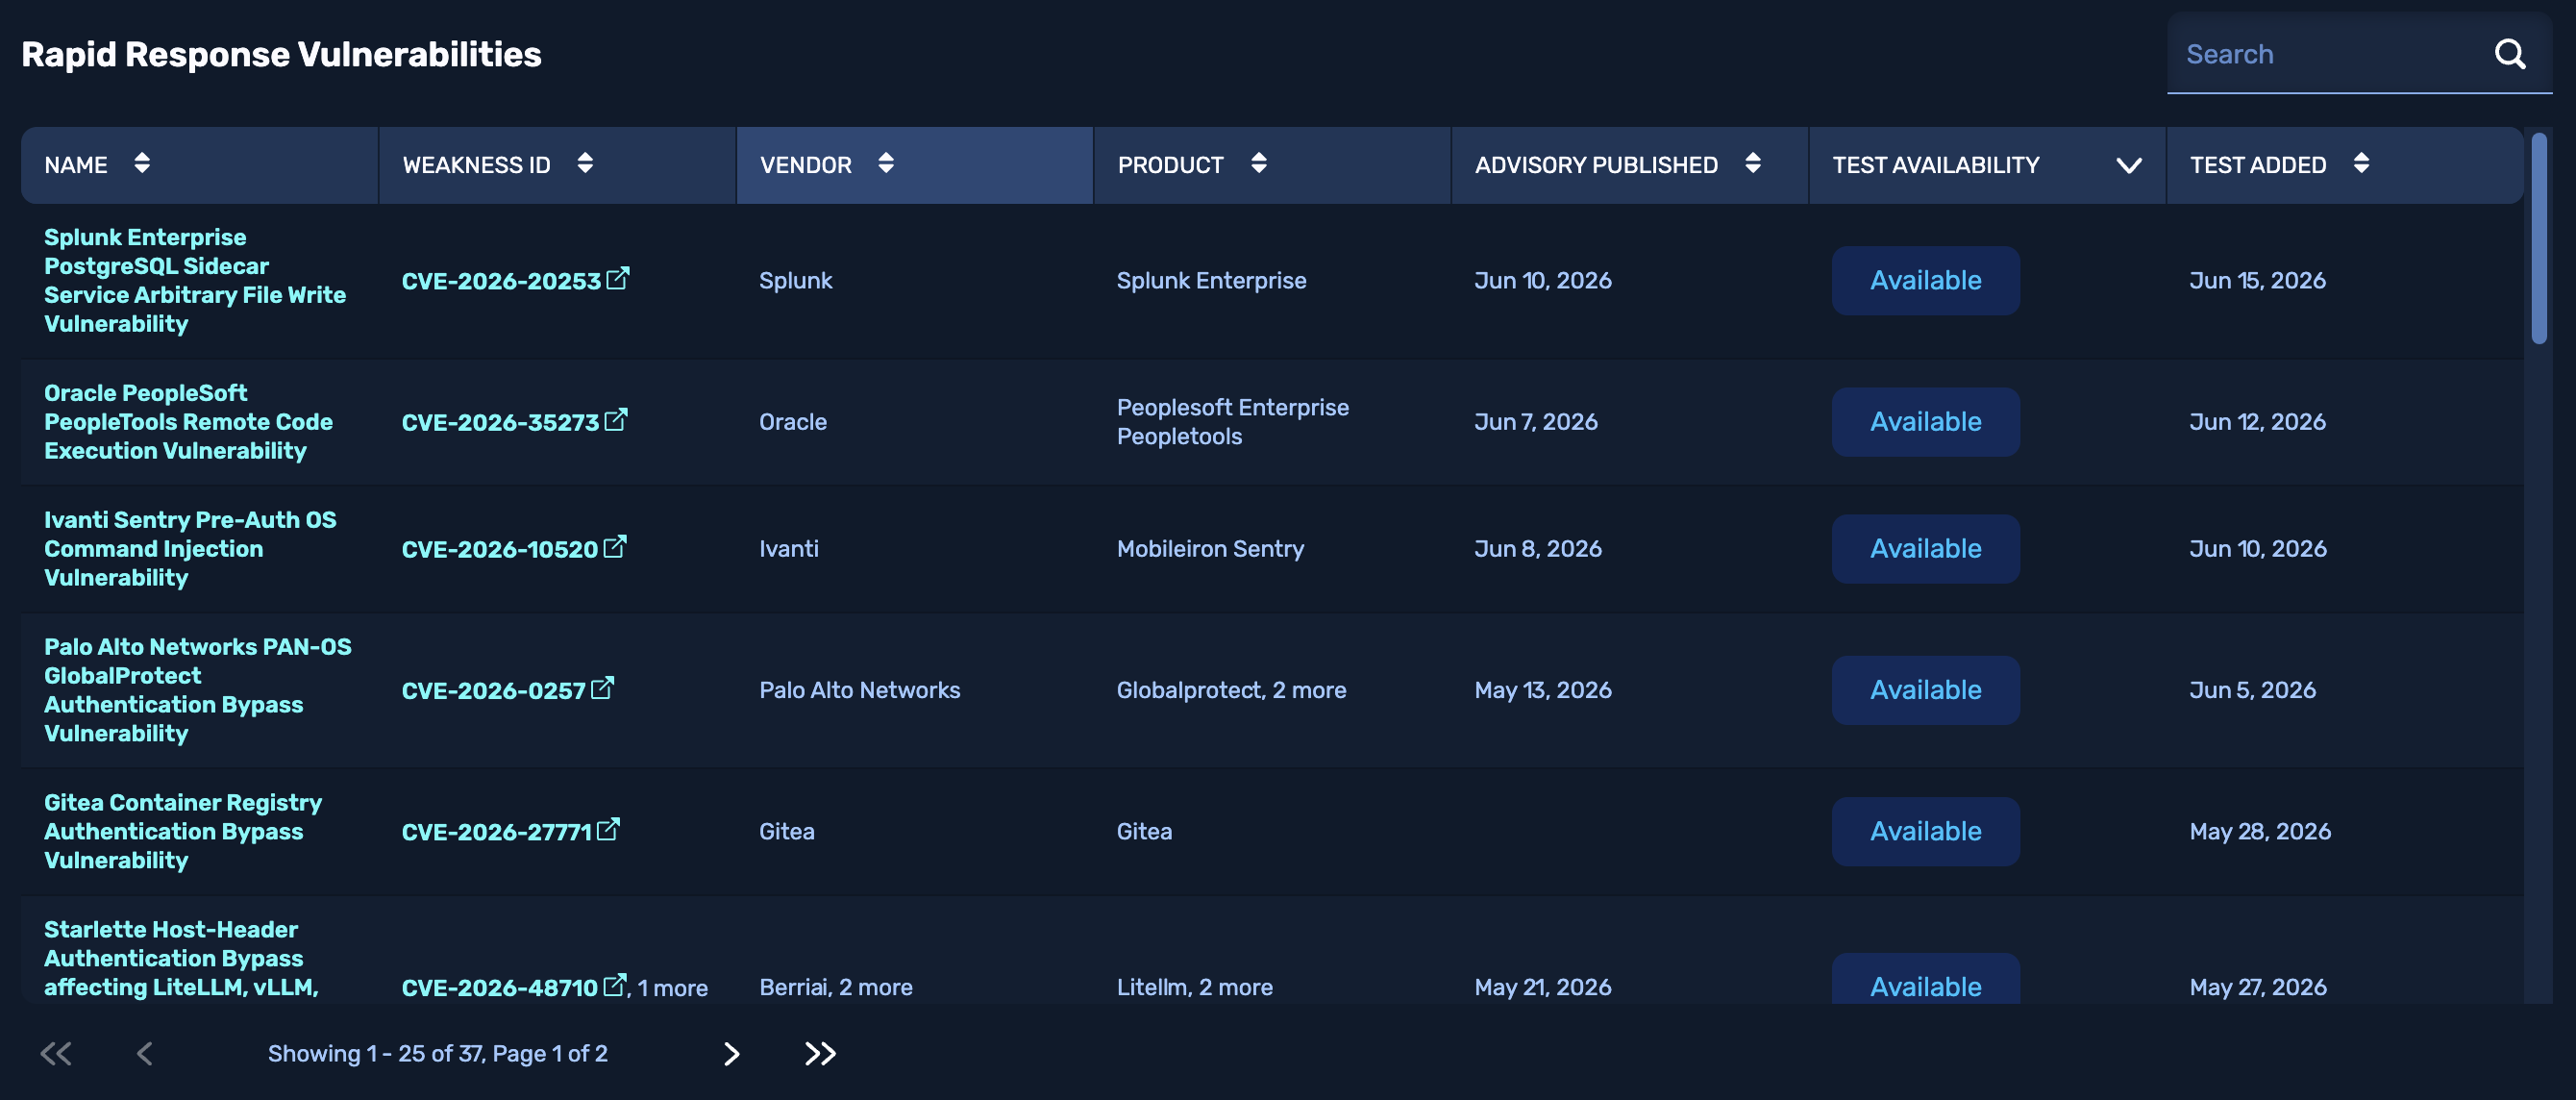Click Available button in Splunk row
The height and width of the screenshot is (1100, 2576).
[x=1925, y=280]
